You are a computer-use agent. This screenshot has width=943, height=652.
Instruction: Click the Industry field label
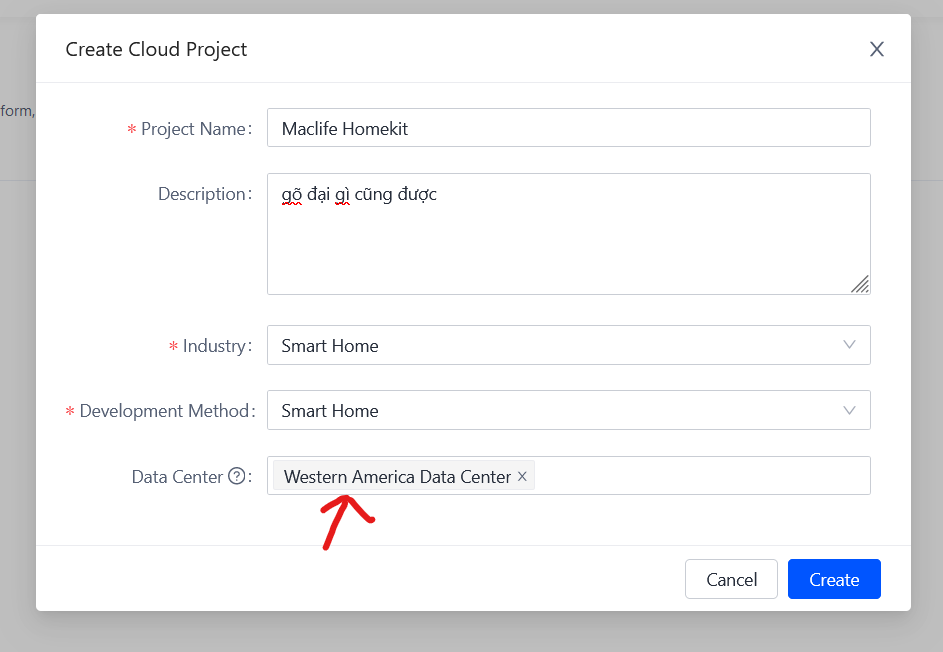pos(213,346)
